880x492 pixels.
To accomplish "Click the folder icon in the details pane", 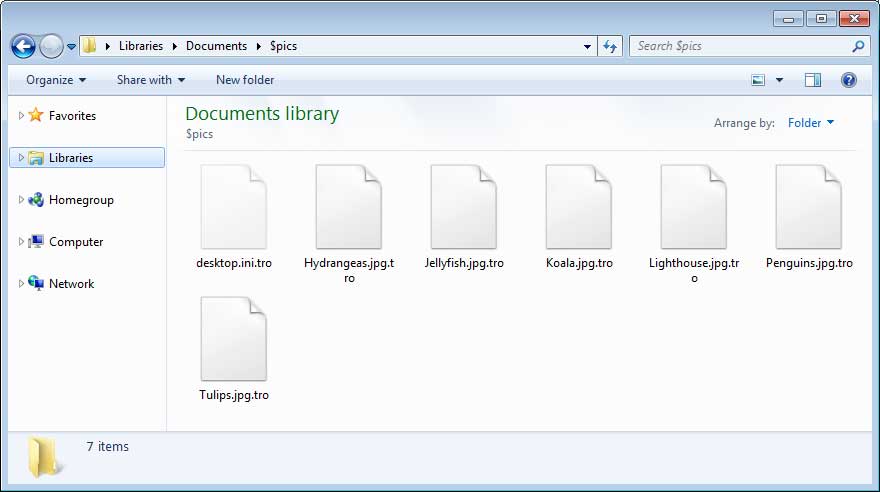I will (x=44, y=457).
